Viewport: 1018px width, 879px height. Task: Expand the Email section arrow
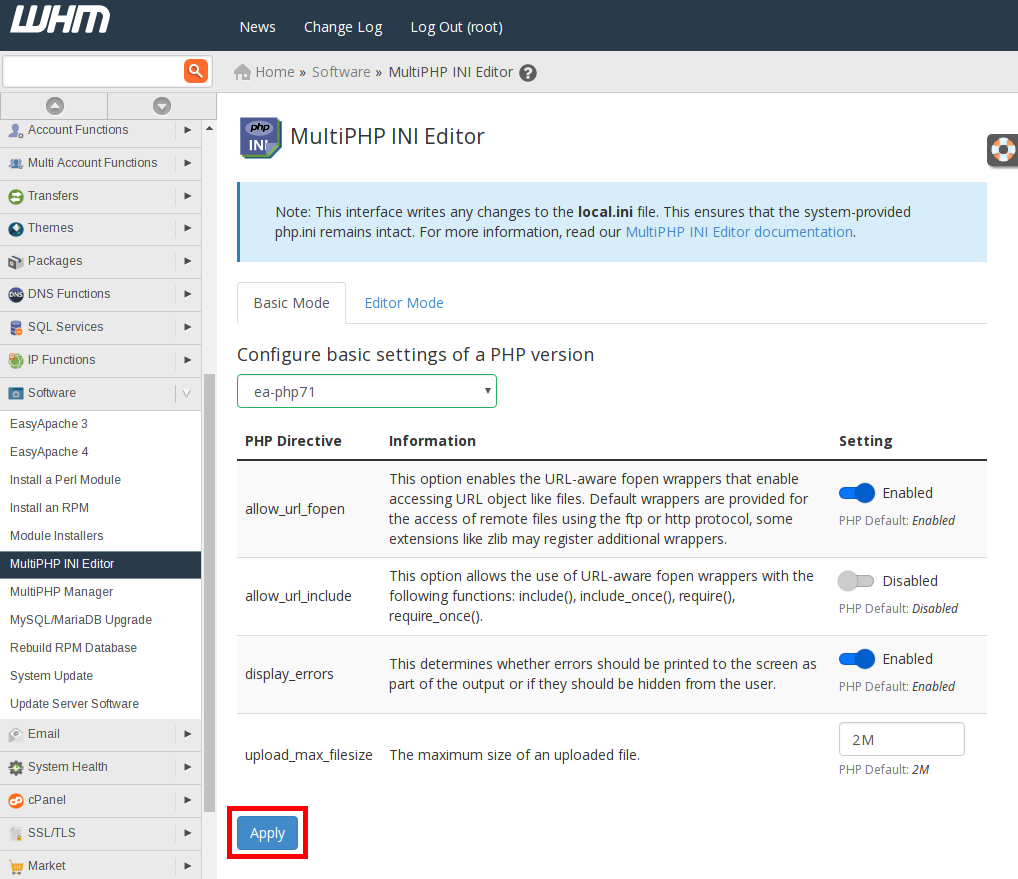pyautogui.click(x=188, y=734)
